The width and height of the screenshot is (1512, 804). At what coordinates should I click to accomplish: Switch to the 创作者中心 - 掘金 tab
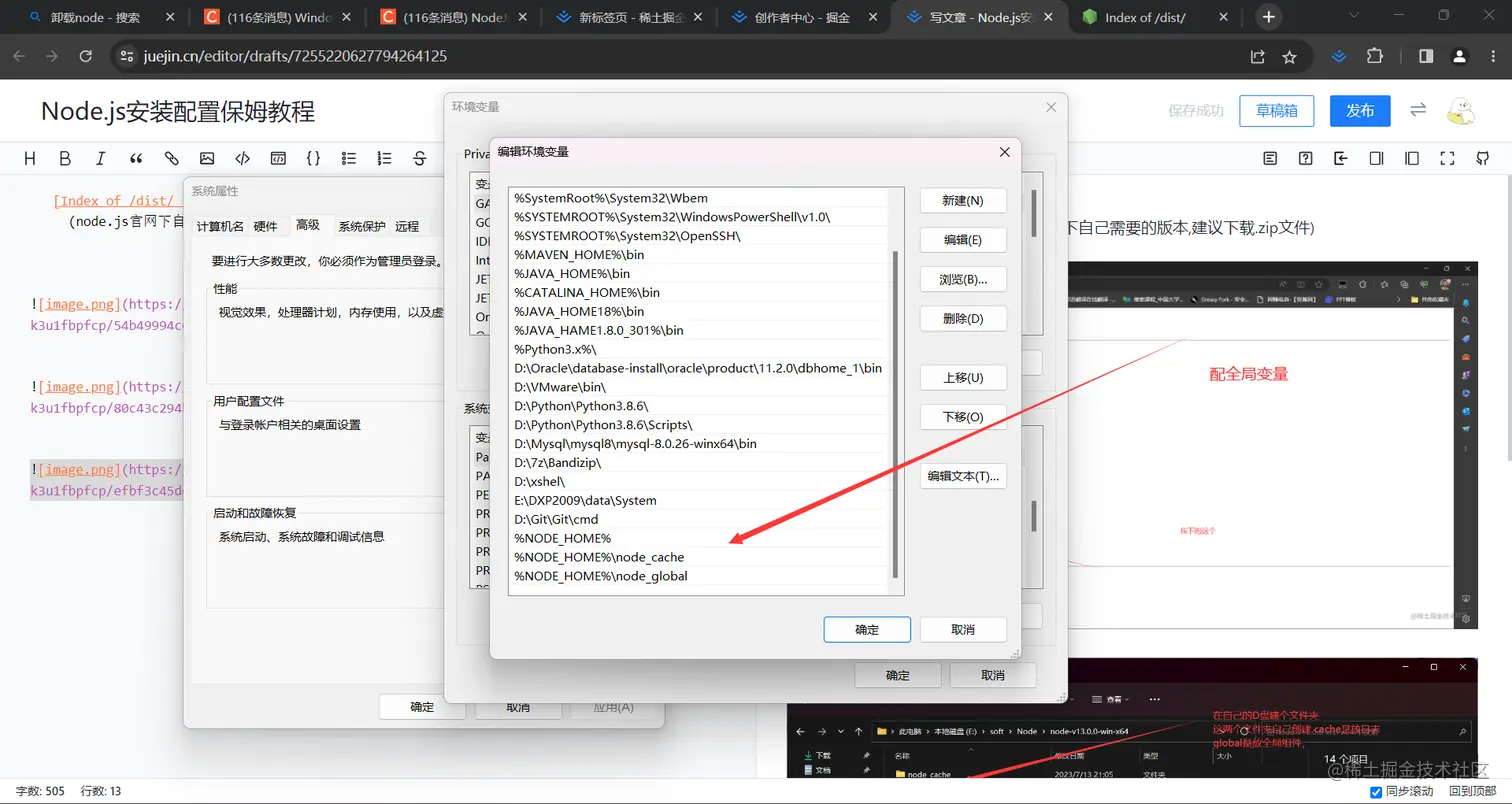coord(804,17)
